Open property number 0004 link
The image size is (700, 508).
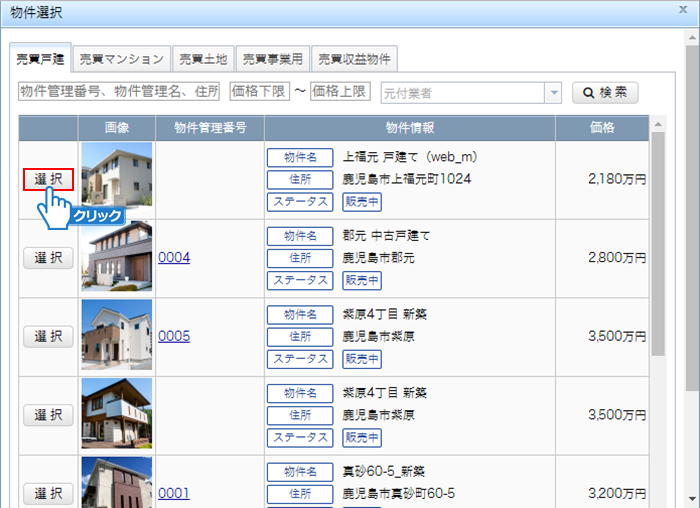click(x=174, y=257)
